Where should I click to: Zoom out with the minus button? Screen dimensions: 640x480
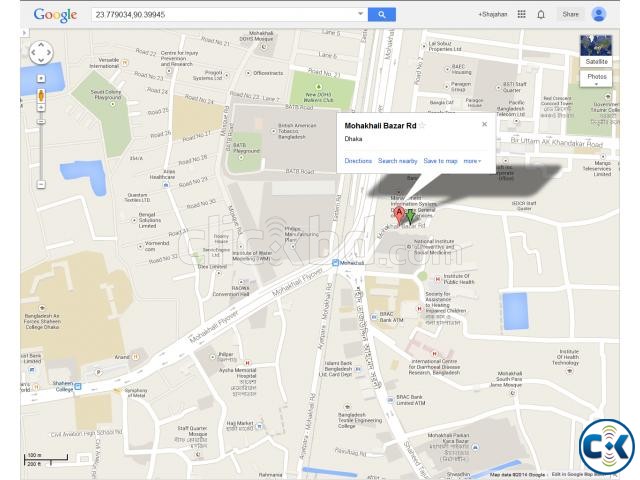coord(41,184)
